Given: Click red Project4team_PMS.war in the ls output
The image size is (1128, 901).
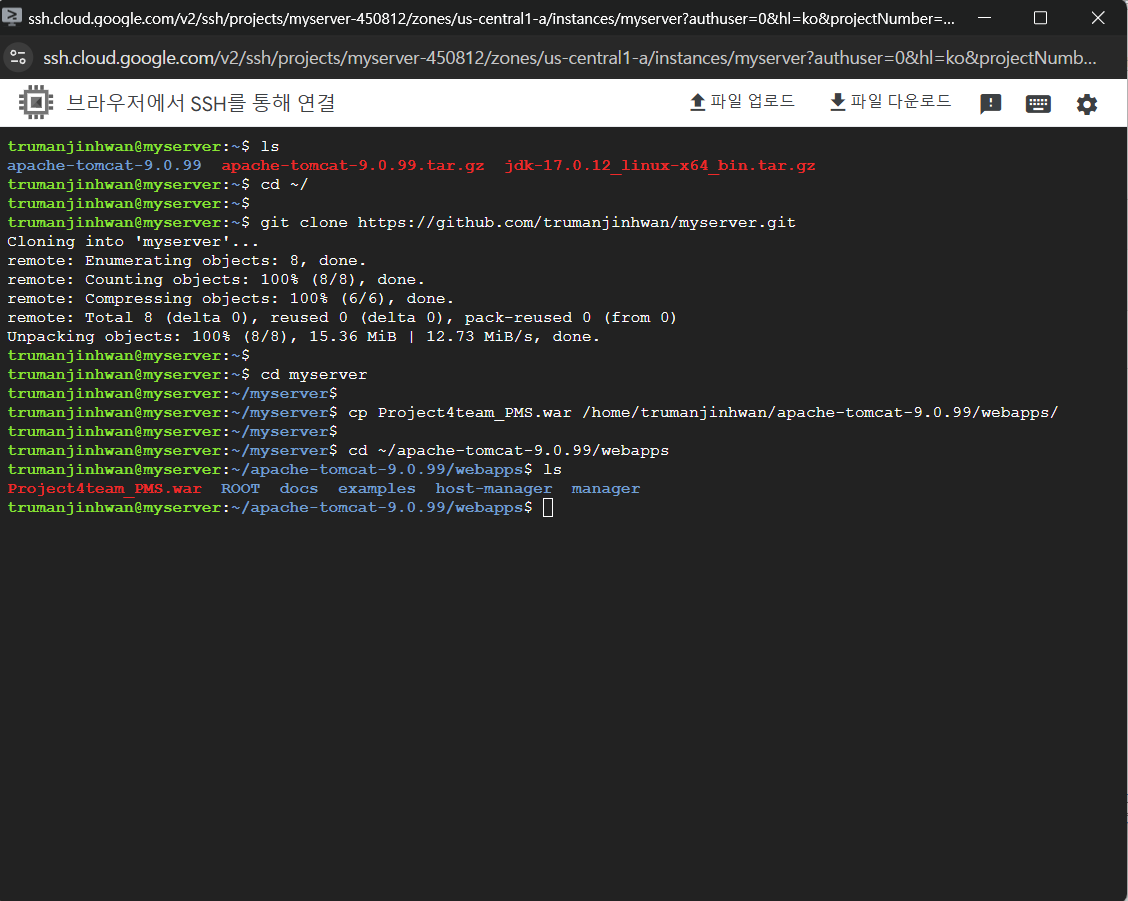Looking at the screenshot, I should pos(104,489).
